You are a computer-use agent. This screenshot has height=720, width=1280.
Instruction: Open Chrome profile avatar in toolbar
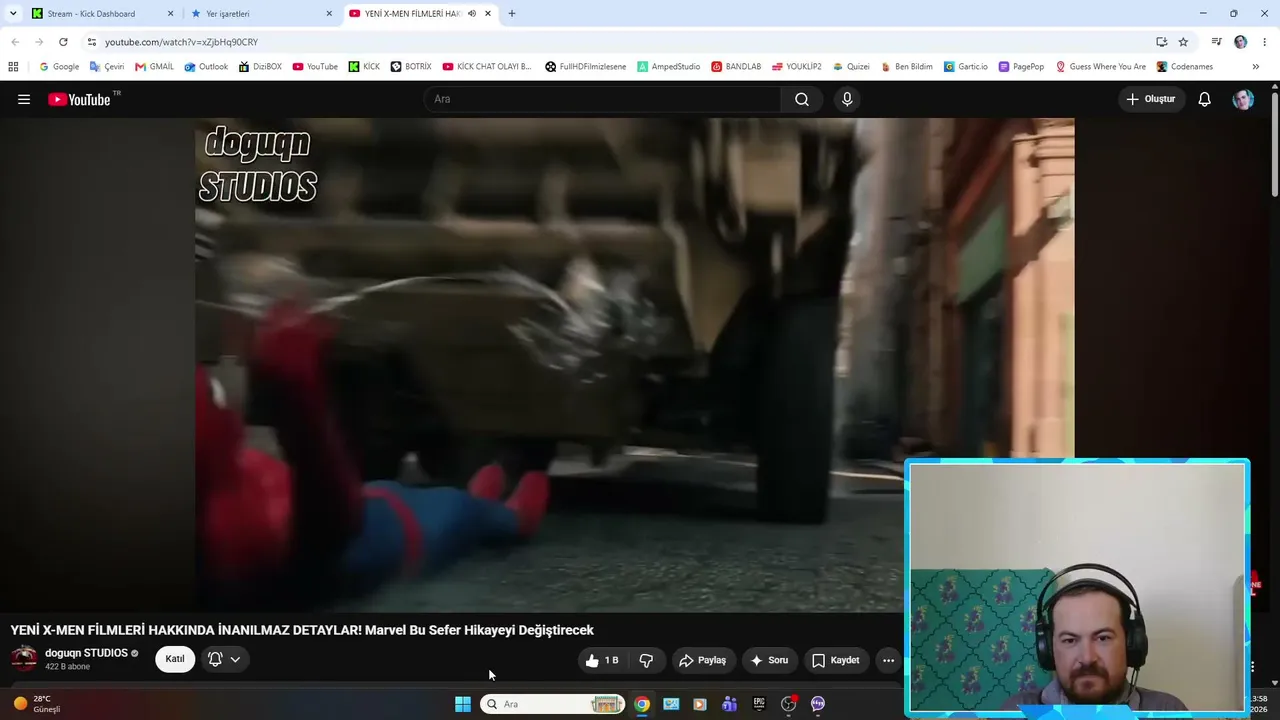pyautogui.click(x=1241, y=42)
